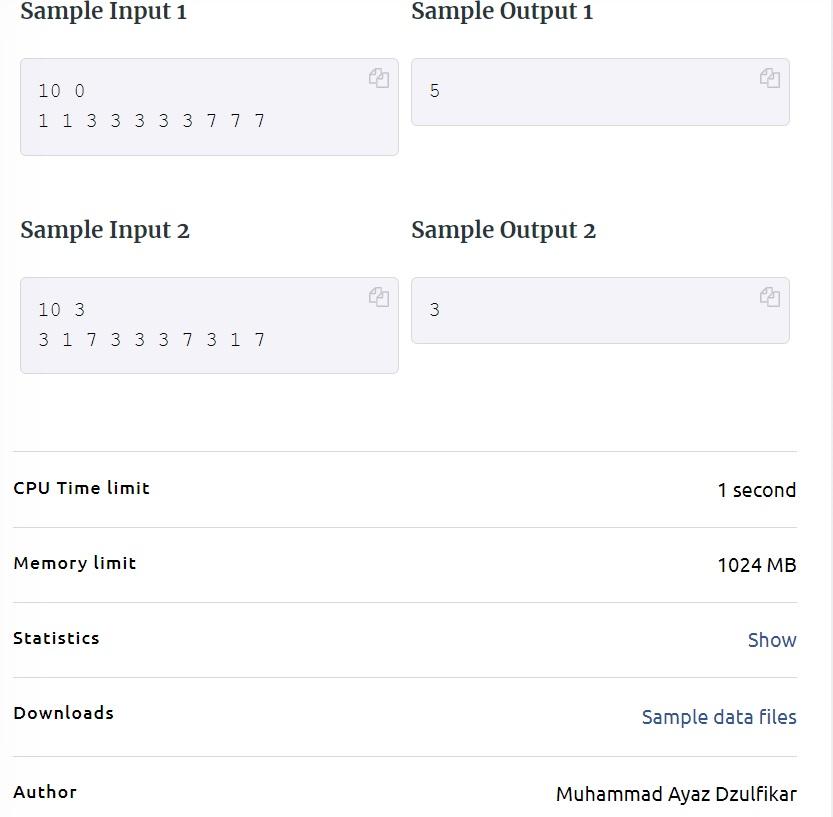Image resolution: width=833 pixels, height=817 pixels.
Task: Click the '3 1 7 3 3 3 7 3 1 7' input line
Action: (x=151, y=339)
